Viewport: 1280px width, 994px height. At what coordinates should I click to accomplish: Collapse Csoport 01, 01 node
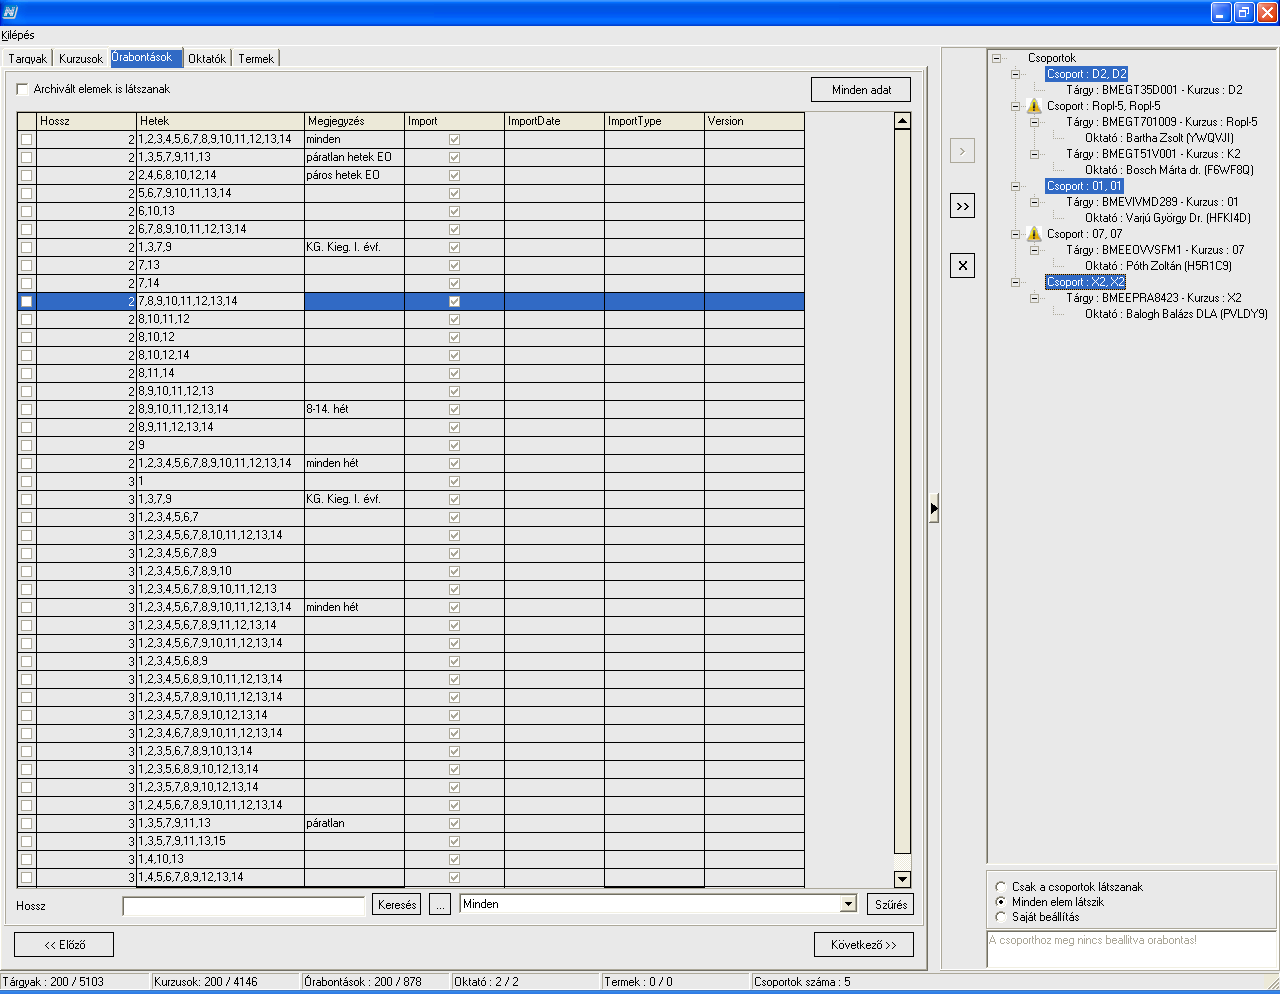pos(1015,186)
